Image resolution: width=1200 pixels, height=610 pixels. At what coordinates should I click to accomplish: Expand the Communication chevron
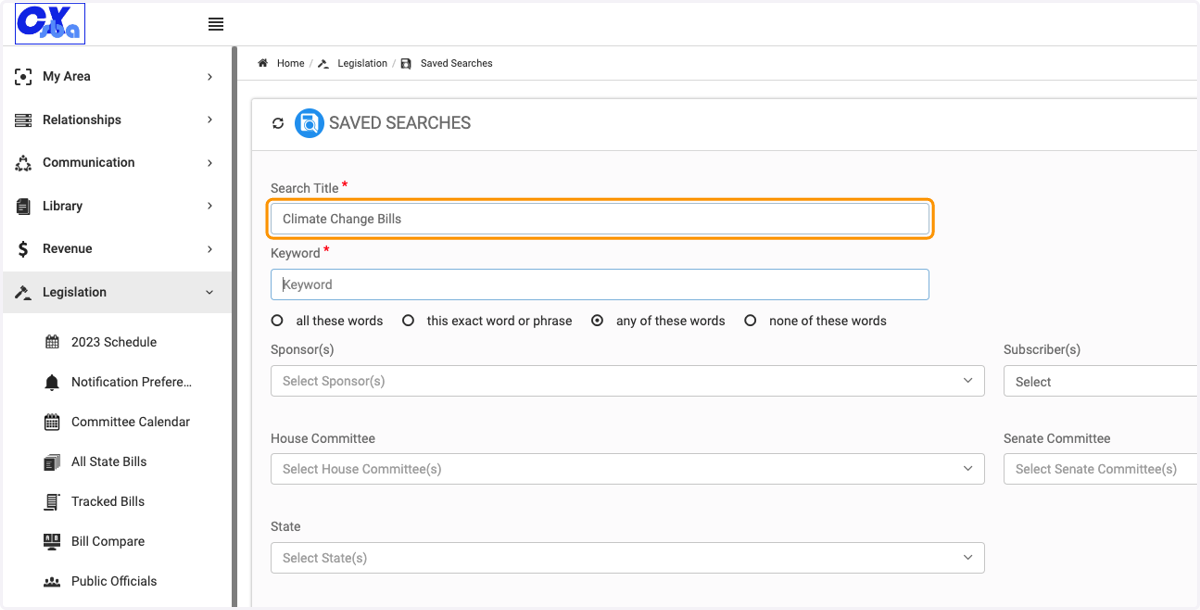[210, 163]
